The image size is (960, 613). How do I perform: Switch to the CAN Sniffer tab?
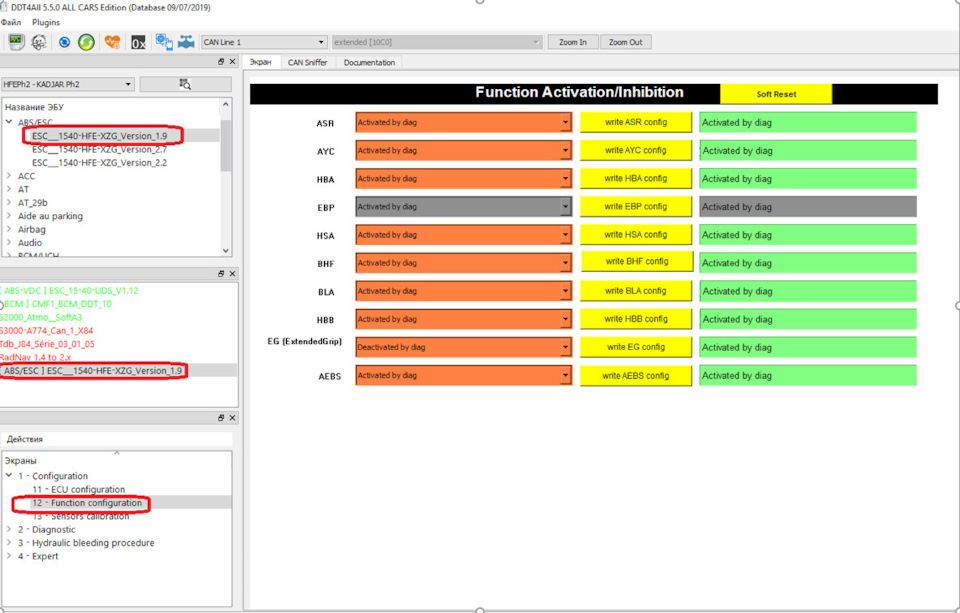click(x=307, y=62)
